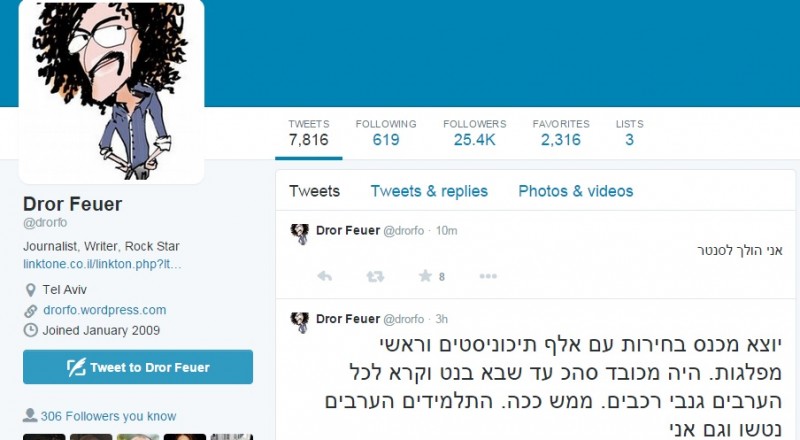Open 306 Followers you know

[108, 416]
